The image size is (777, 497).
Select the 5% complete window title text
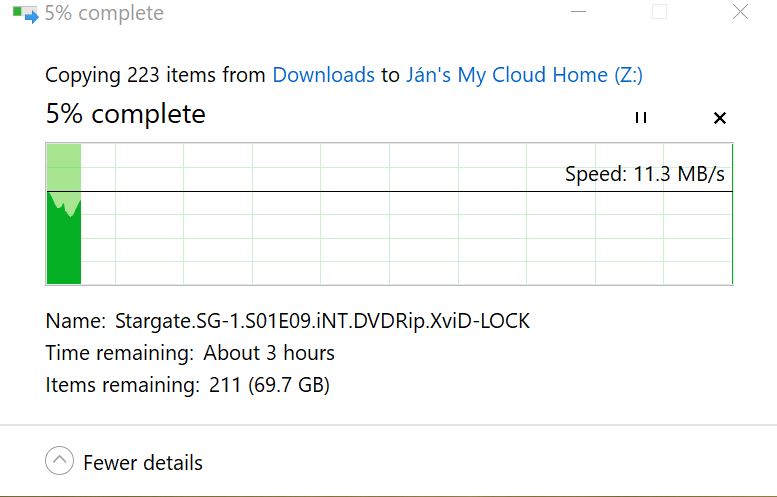pos(104,13)
